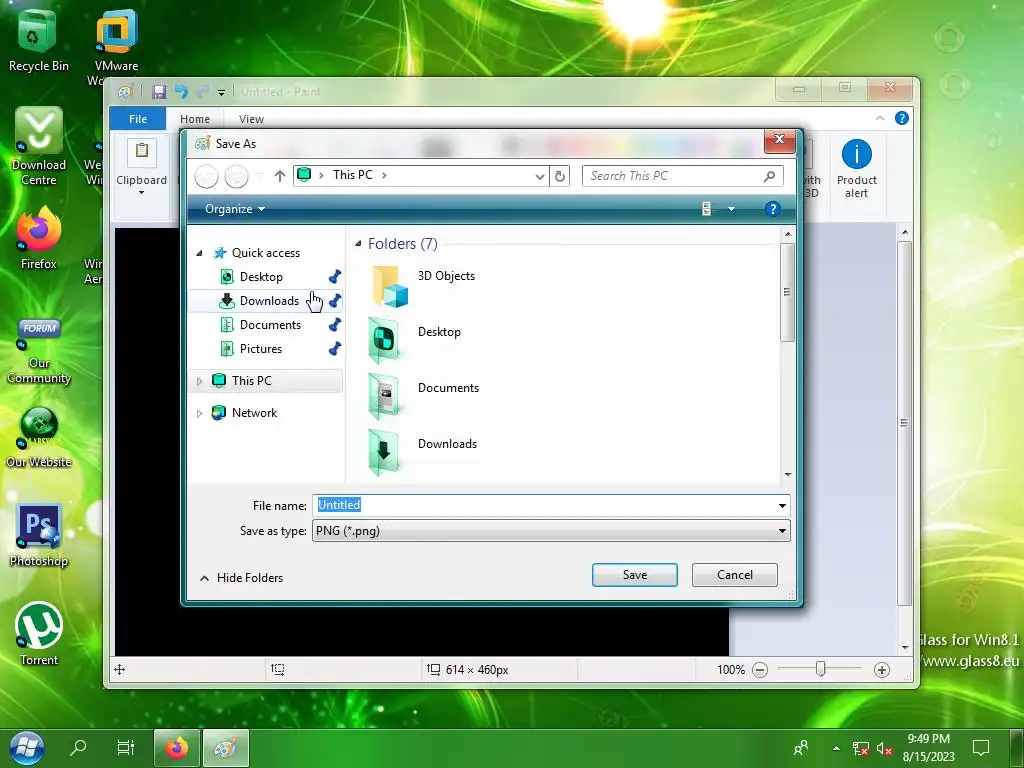Click Paint taskbar button
This screenshot has width=1024, height=768.
tap(226, 748)
